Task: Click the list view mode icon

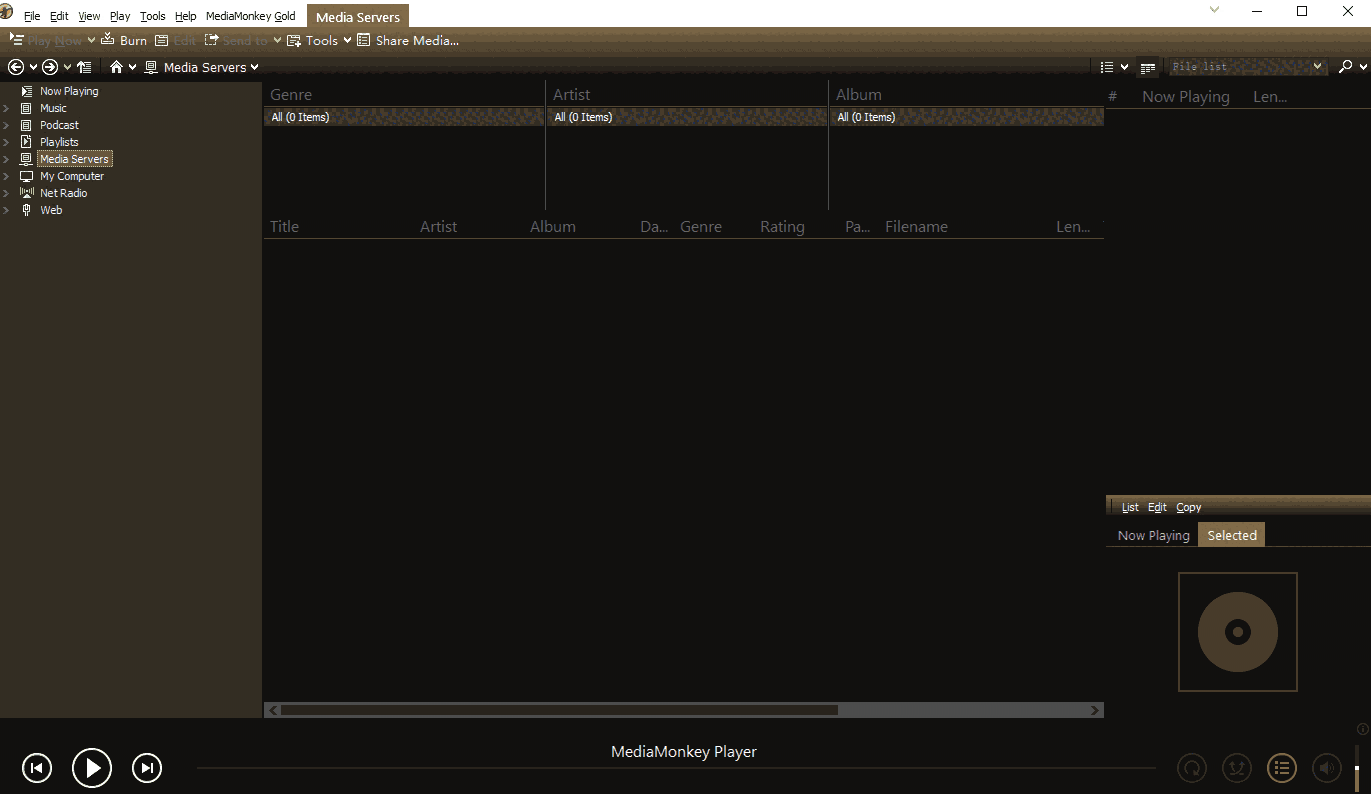Action: click(x=1107, y=67)
